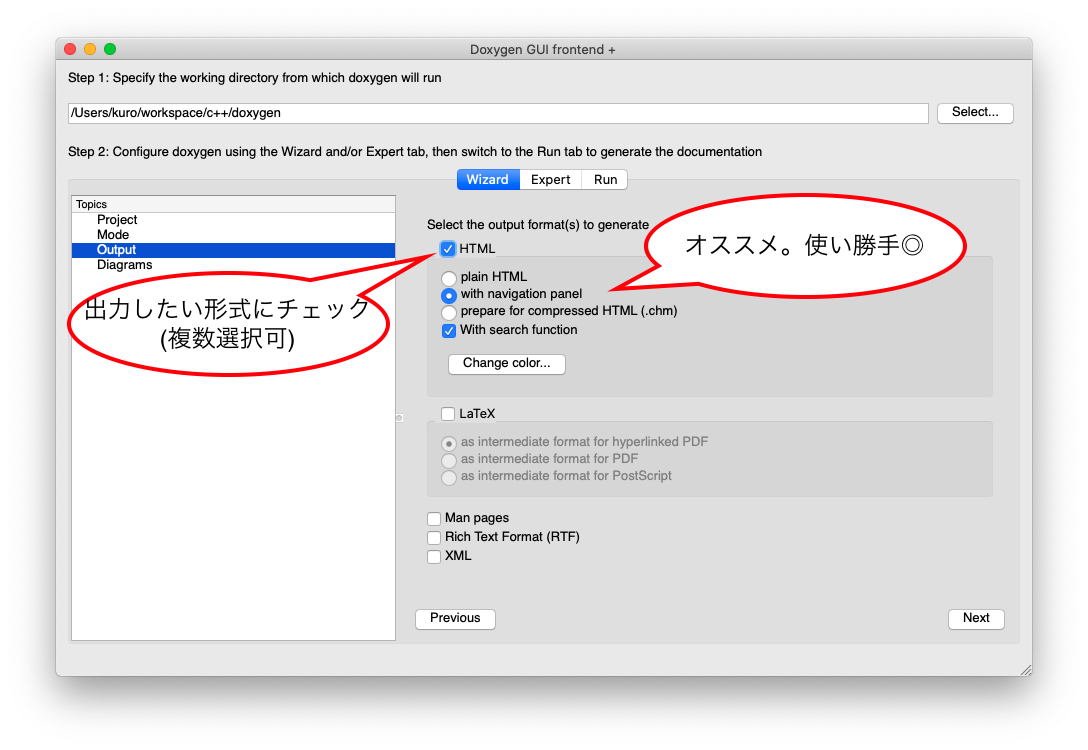Choose the 'with navigation panel' option

tap(449, 295)
